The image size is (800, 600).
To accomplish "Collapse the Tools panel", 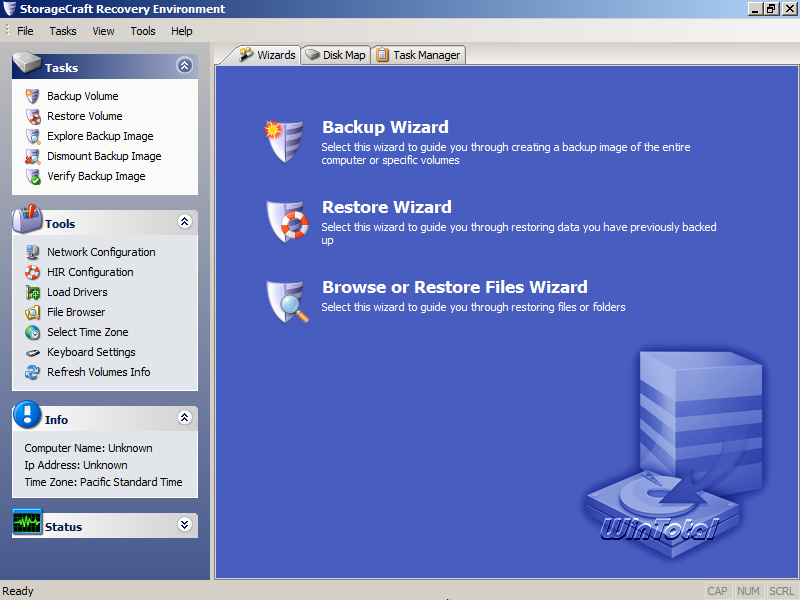I will pyautogui.click(x=184, y=221).
